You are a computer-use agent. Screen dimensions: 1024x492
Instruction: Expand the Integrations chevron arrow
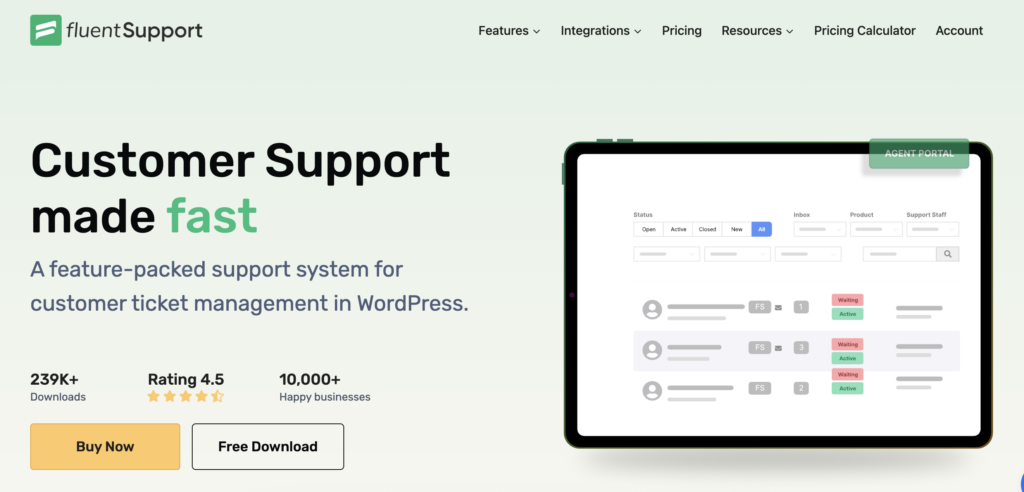click(637, 31)
